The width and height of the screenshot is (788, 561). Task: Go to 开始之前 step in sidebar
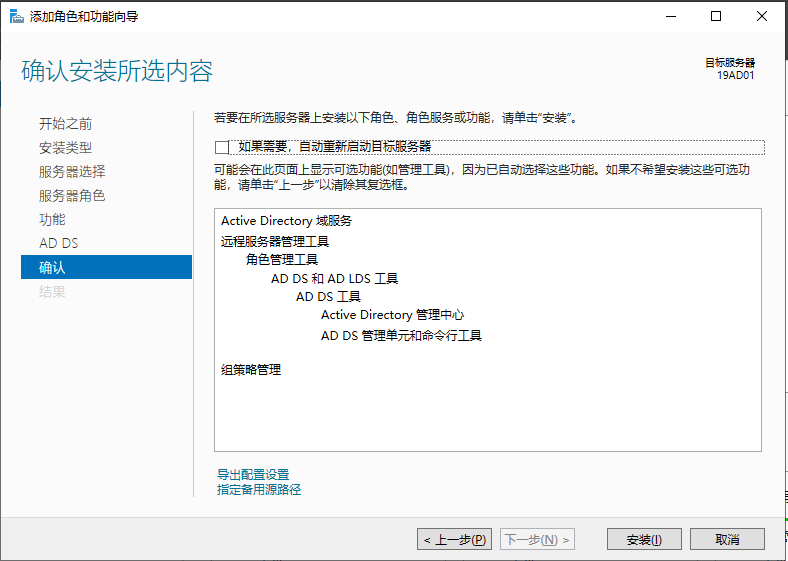click(65, 124)
